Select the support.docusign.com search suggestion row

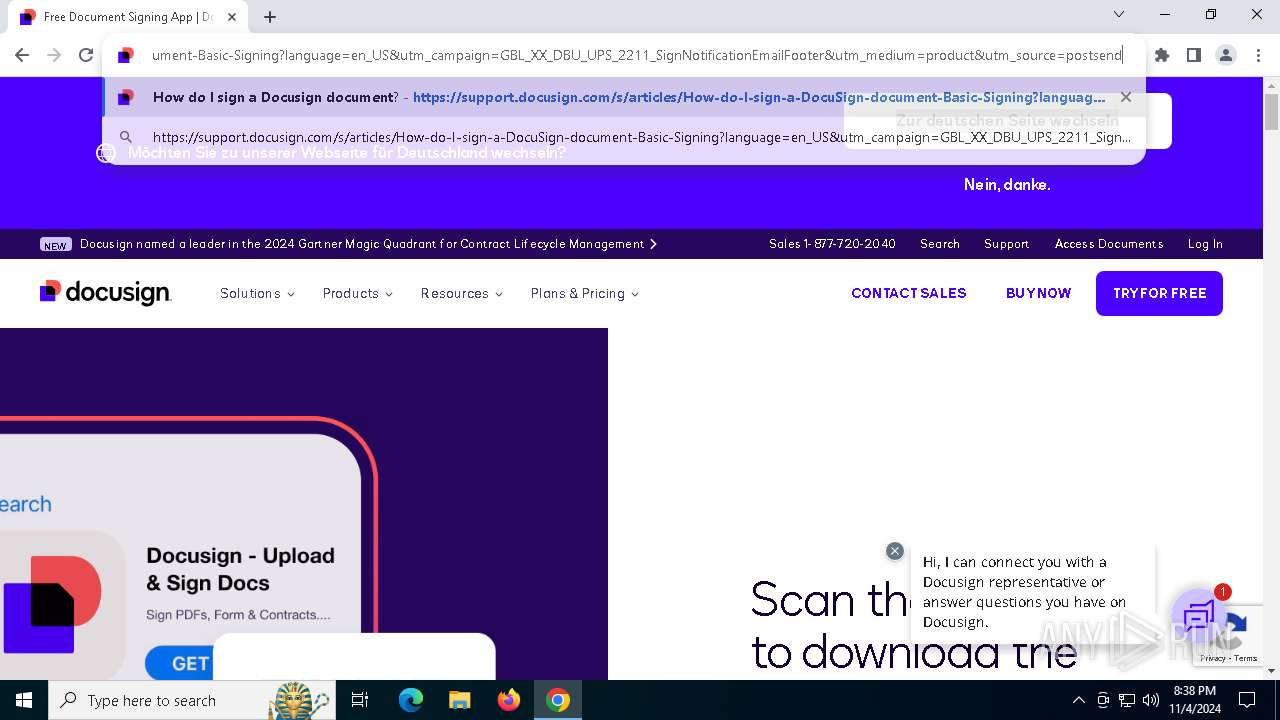click(x=625, y=137)
